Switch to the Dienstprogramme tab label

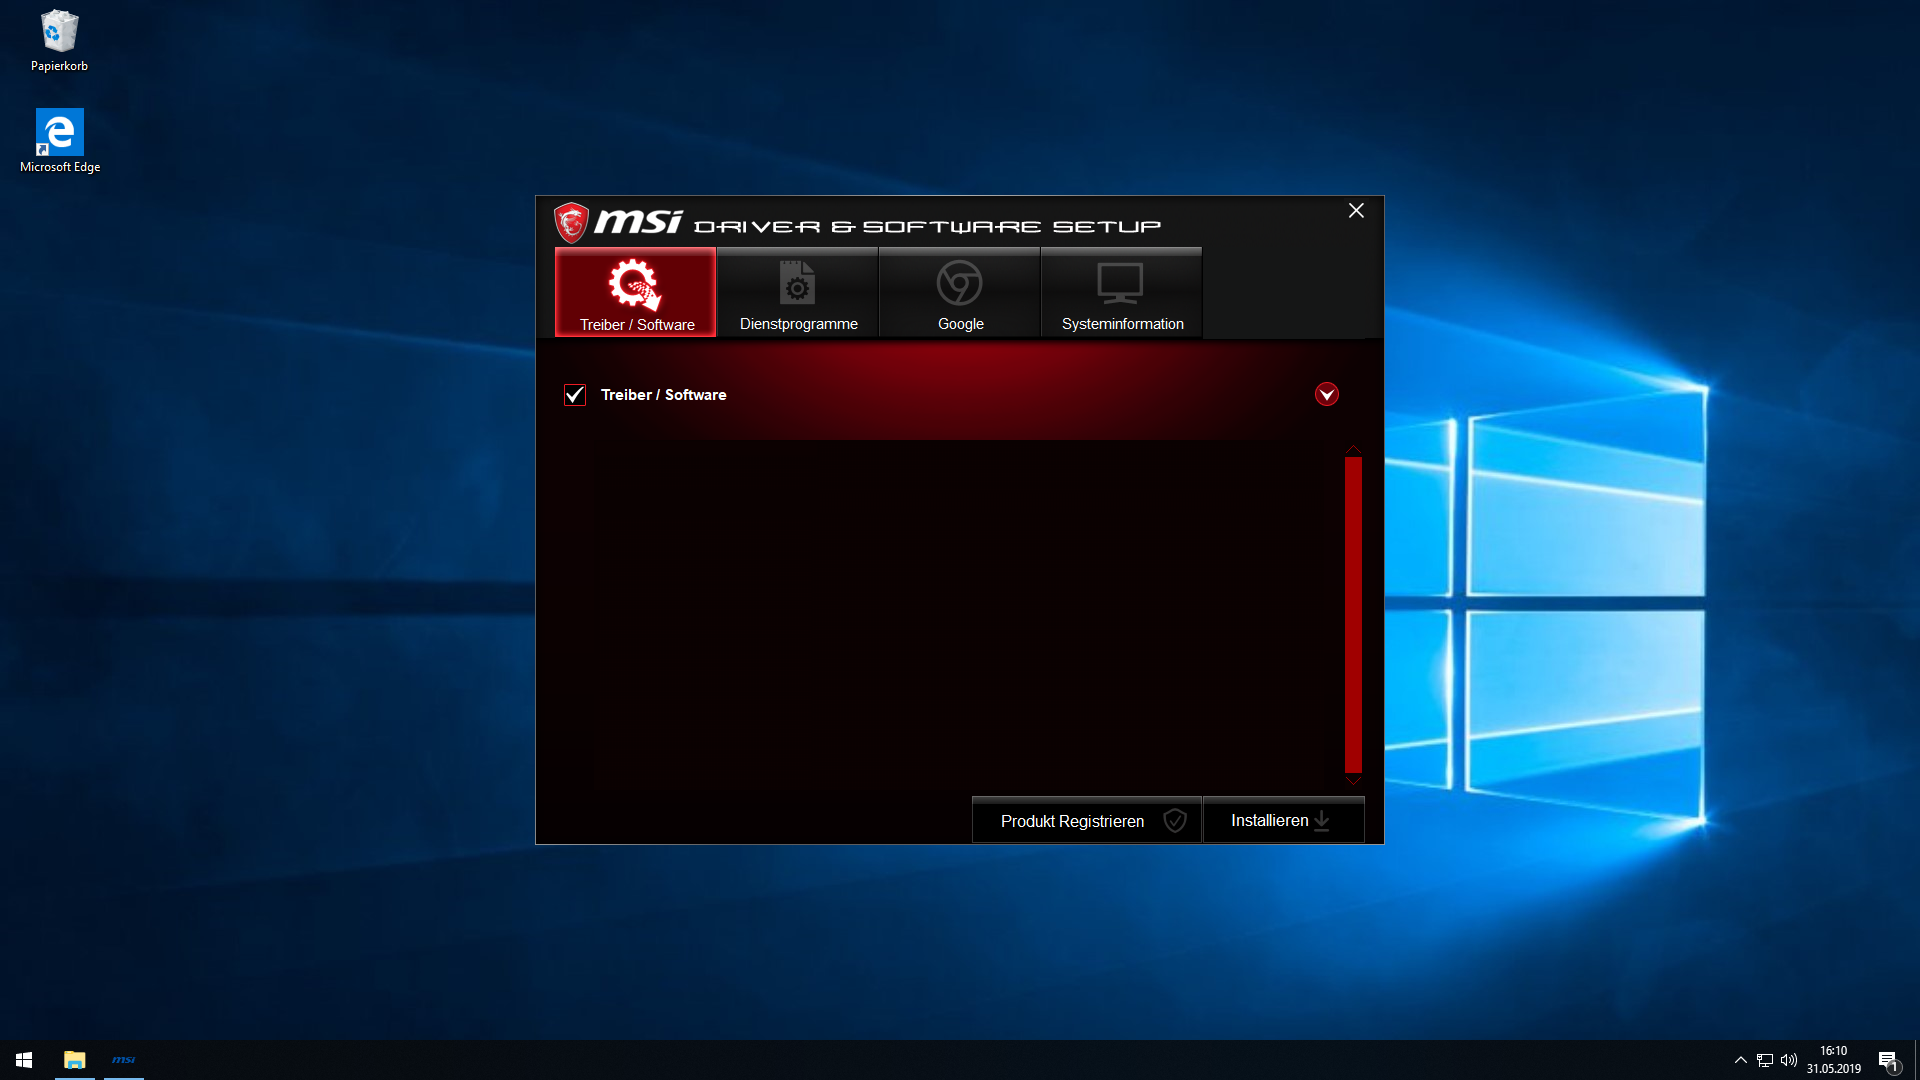tap(798, 324)
